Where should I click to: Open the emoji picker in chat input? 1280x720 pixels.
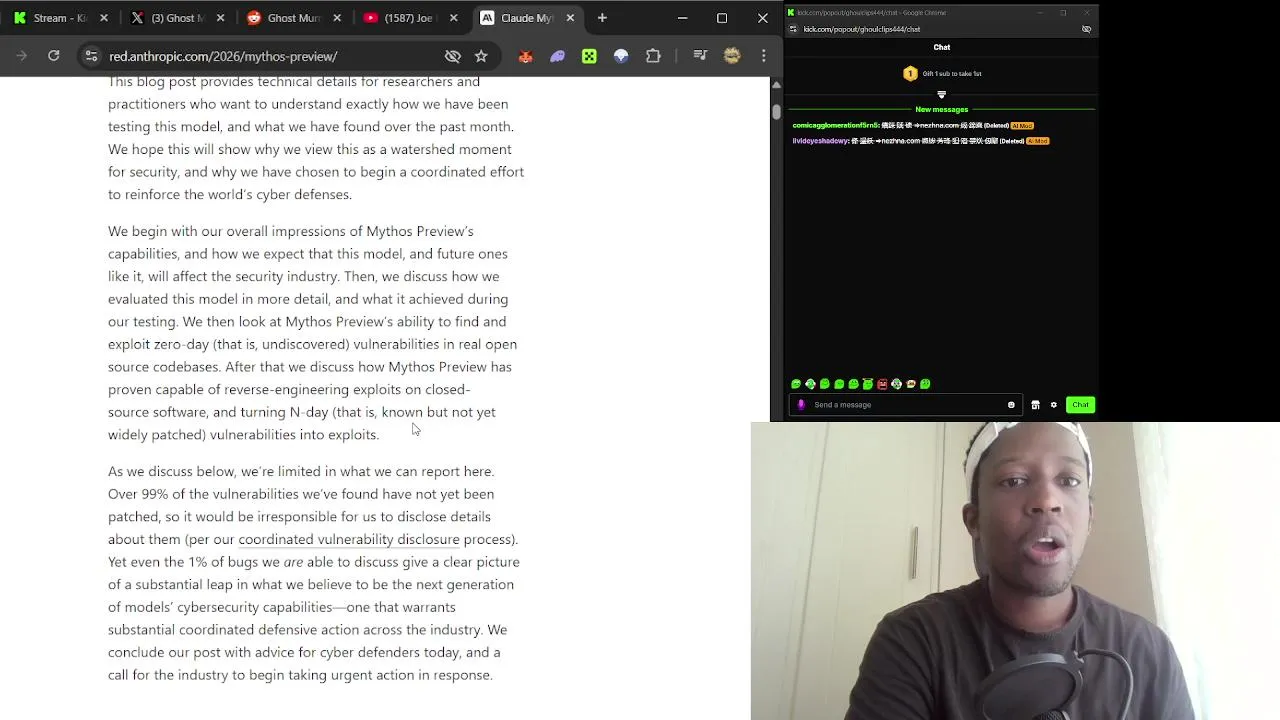[x=1011, y=405]
